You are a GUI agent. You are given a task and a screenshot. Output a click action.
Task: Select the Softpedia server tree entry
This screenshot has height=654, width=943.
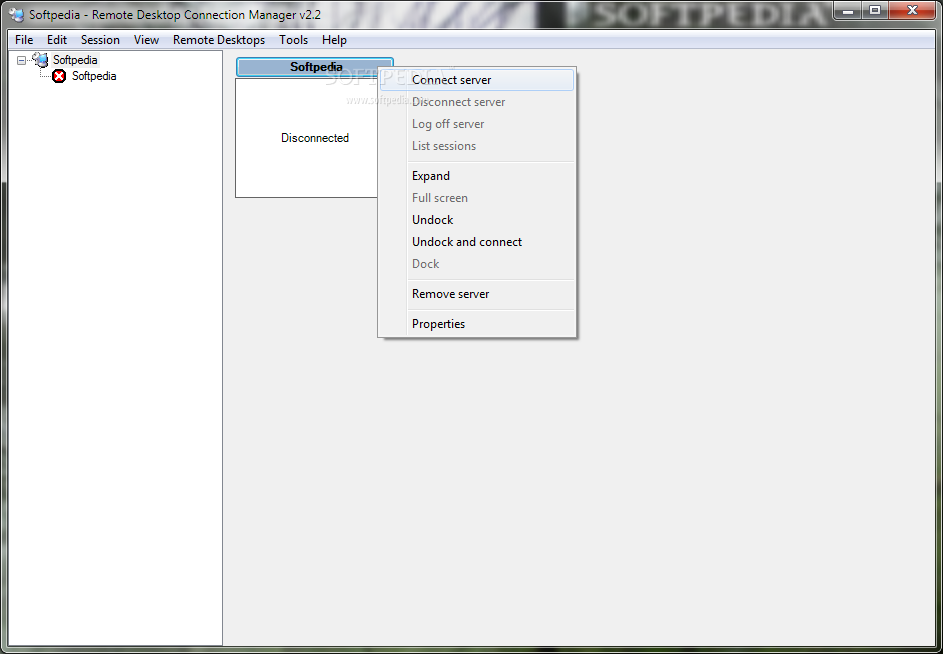tap(94, 76)
